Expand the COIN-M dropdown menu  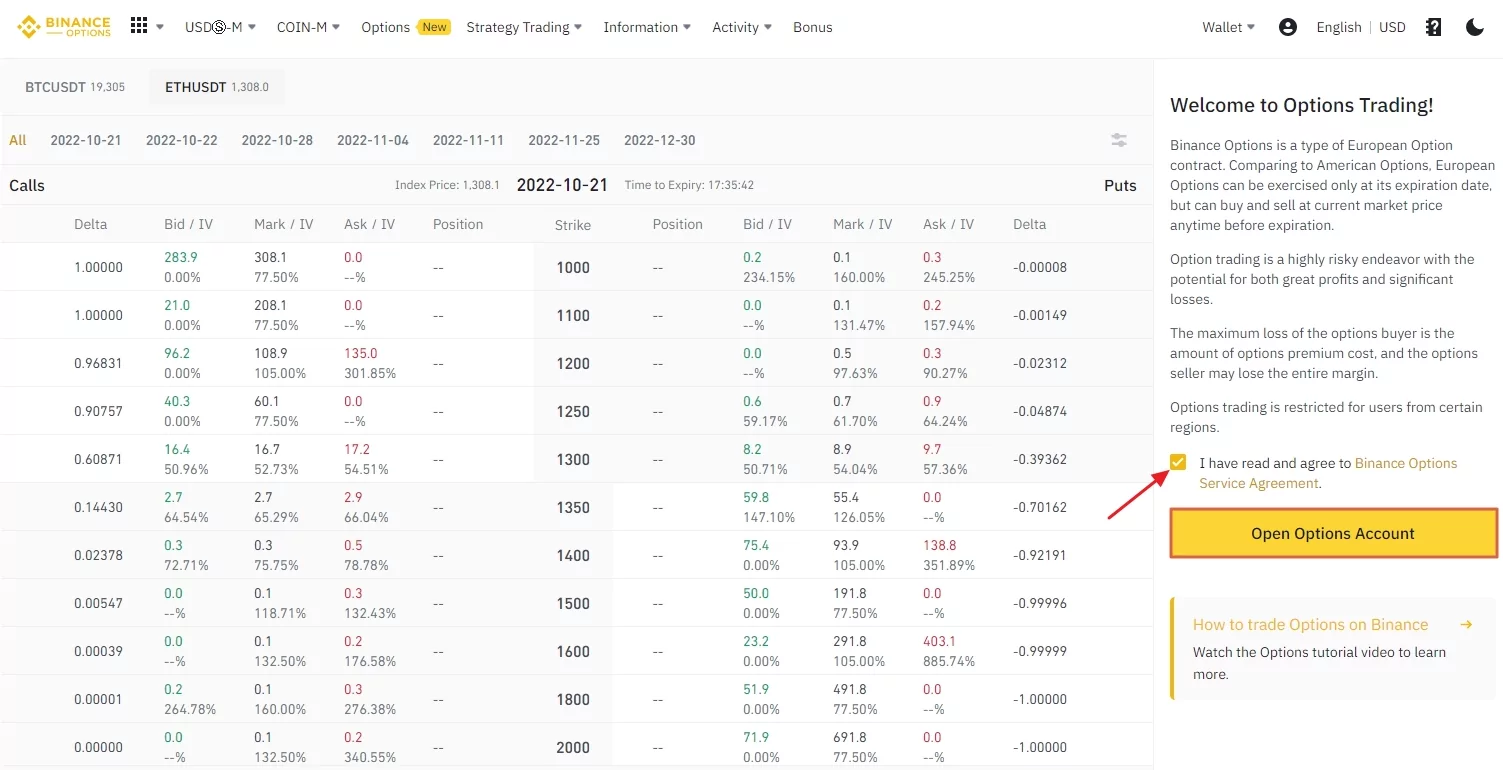pyautogui.click(x=308, y=27)
